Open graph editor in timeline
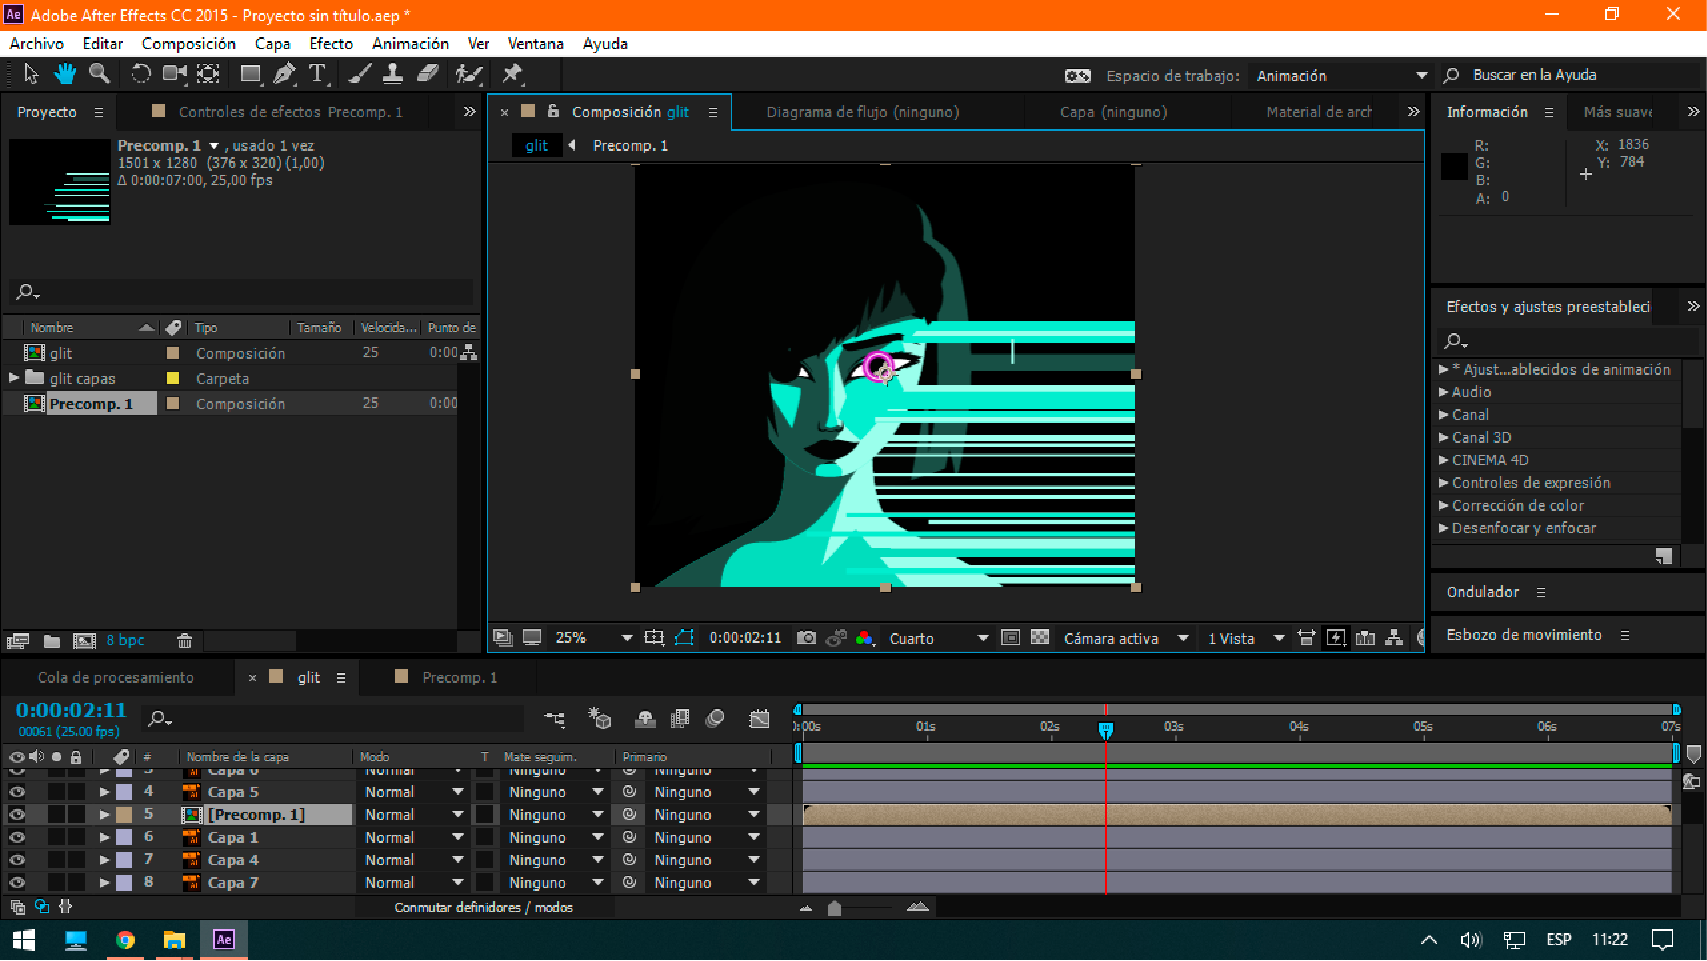Screen dimensions: 1707x961 pos(759,718)
